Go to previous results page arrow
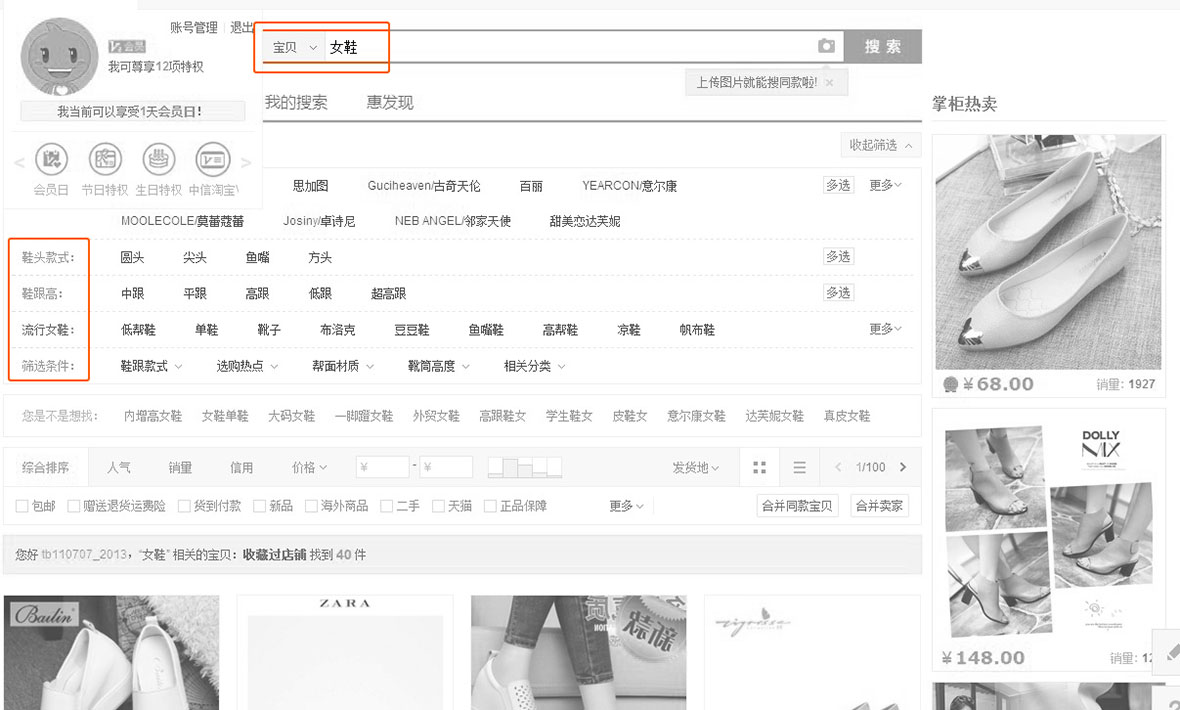 tap(838, 468)
